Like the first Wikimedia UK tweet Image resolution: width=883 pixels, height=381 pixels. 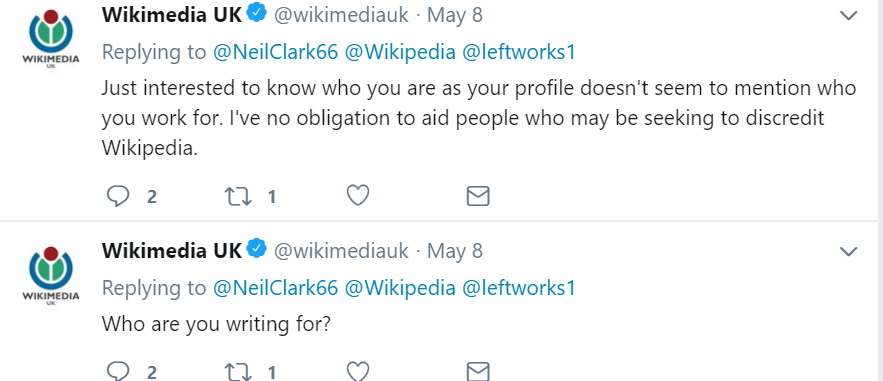(358, 196)
